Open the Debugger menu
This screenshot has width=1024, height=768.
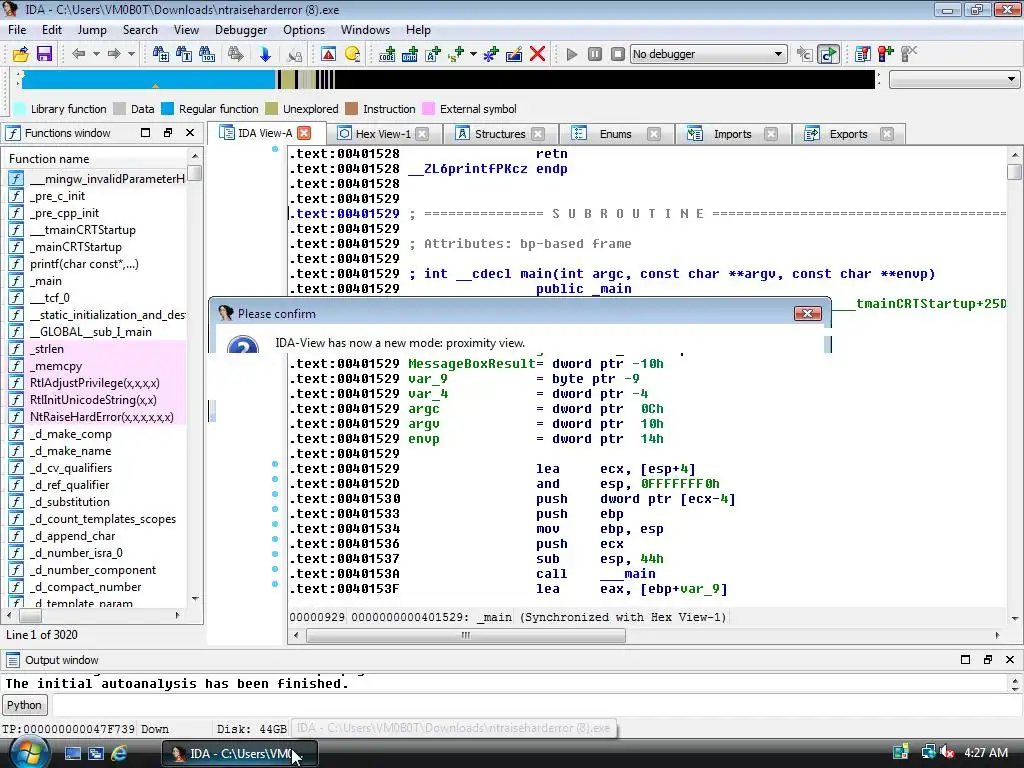[241, 30]
